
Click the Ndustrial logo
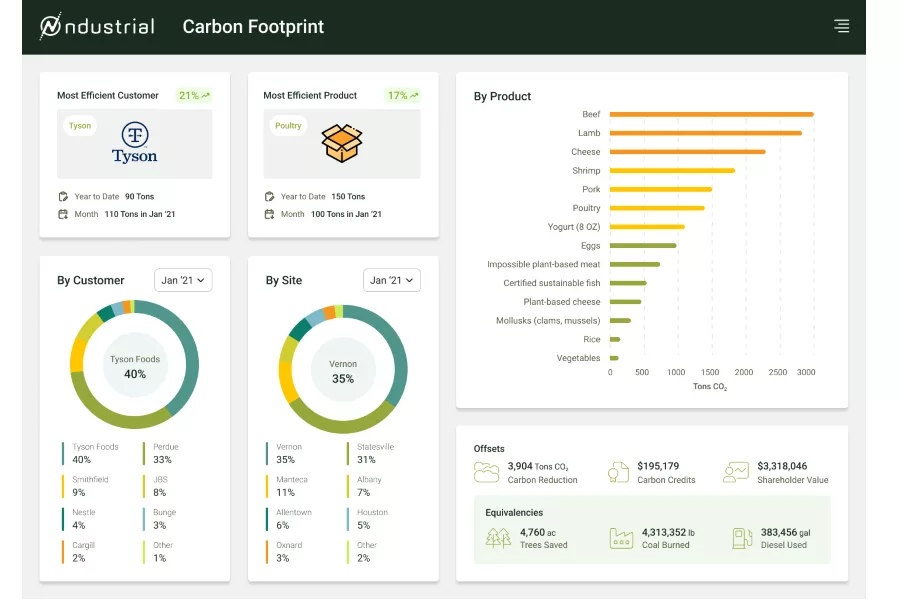coord(97,27)
